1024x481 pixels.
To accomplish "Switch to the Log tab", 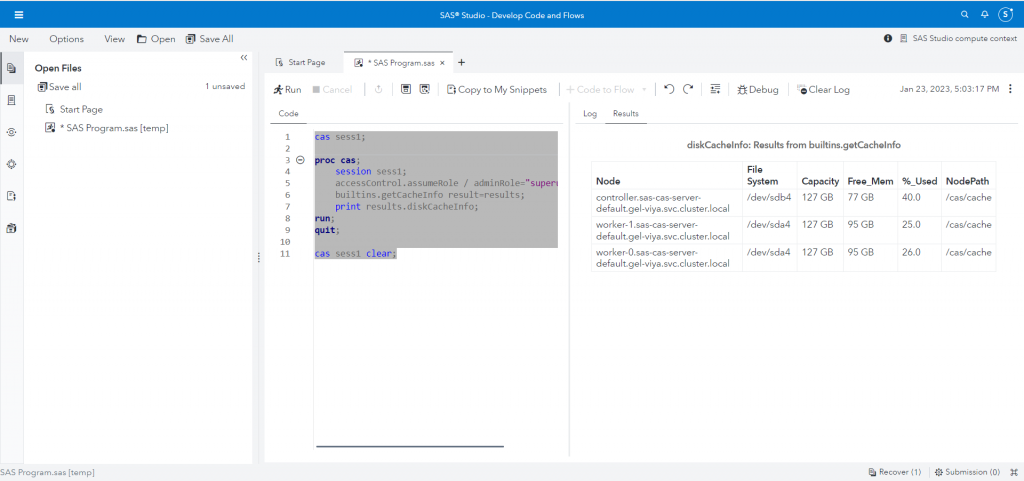I will click(590, 114).
